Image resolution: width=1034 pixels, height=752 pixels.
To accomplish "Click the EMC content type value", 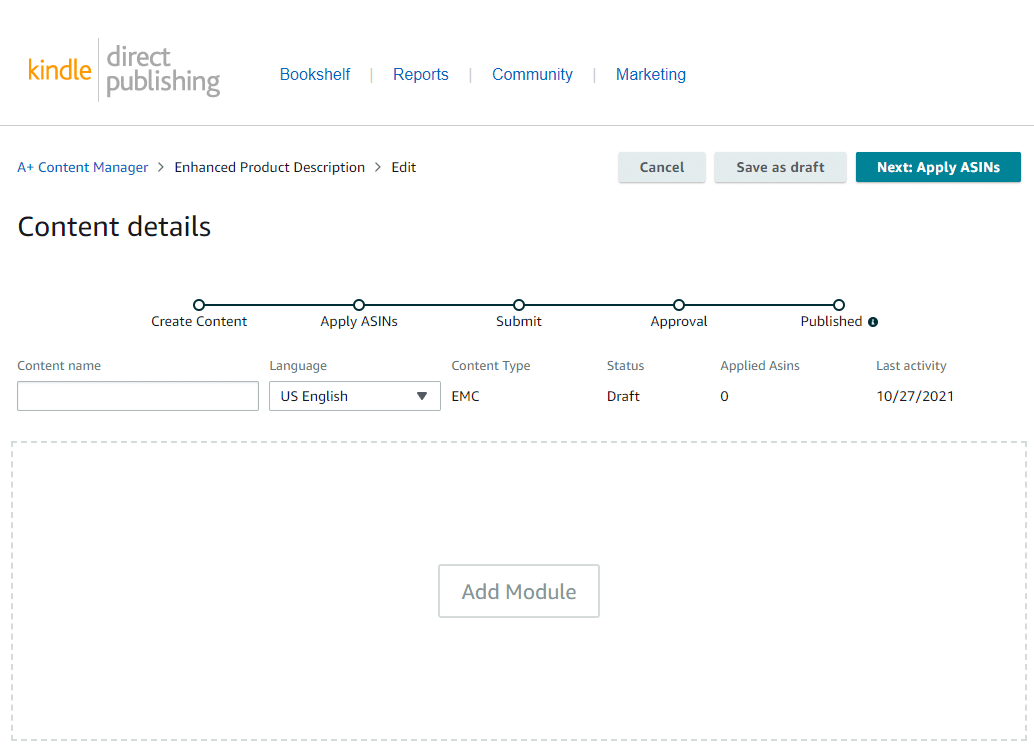I will coord(466,396).
